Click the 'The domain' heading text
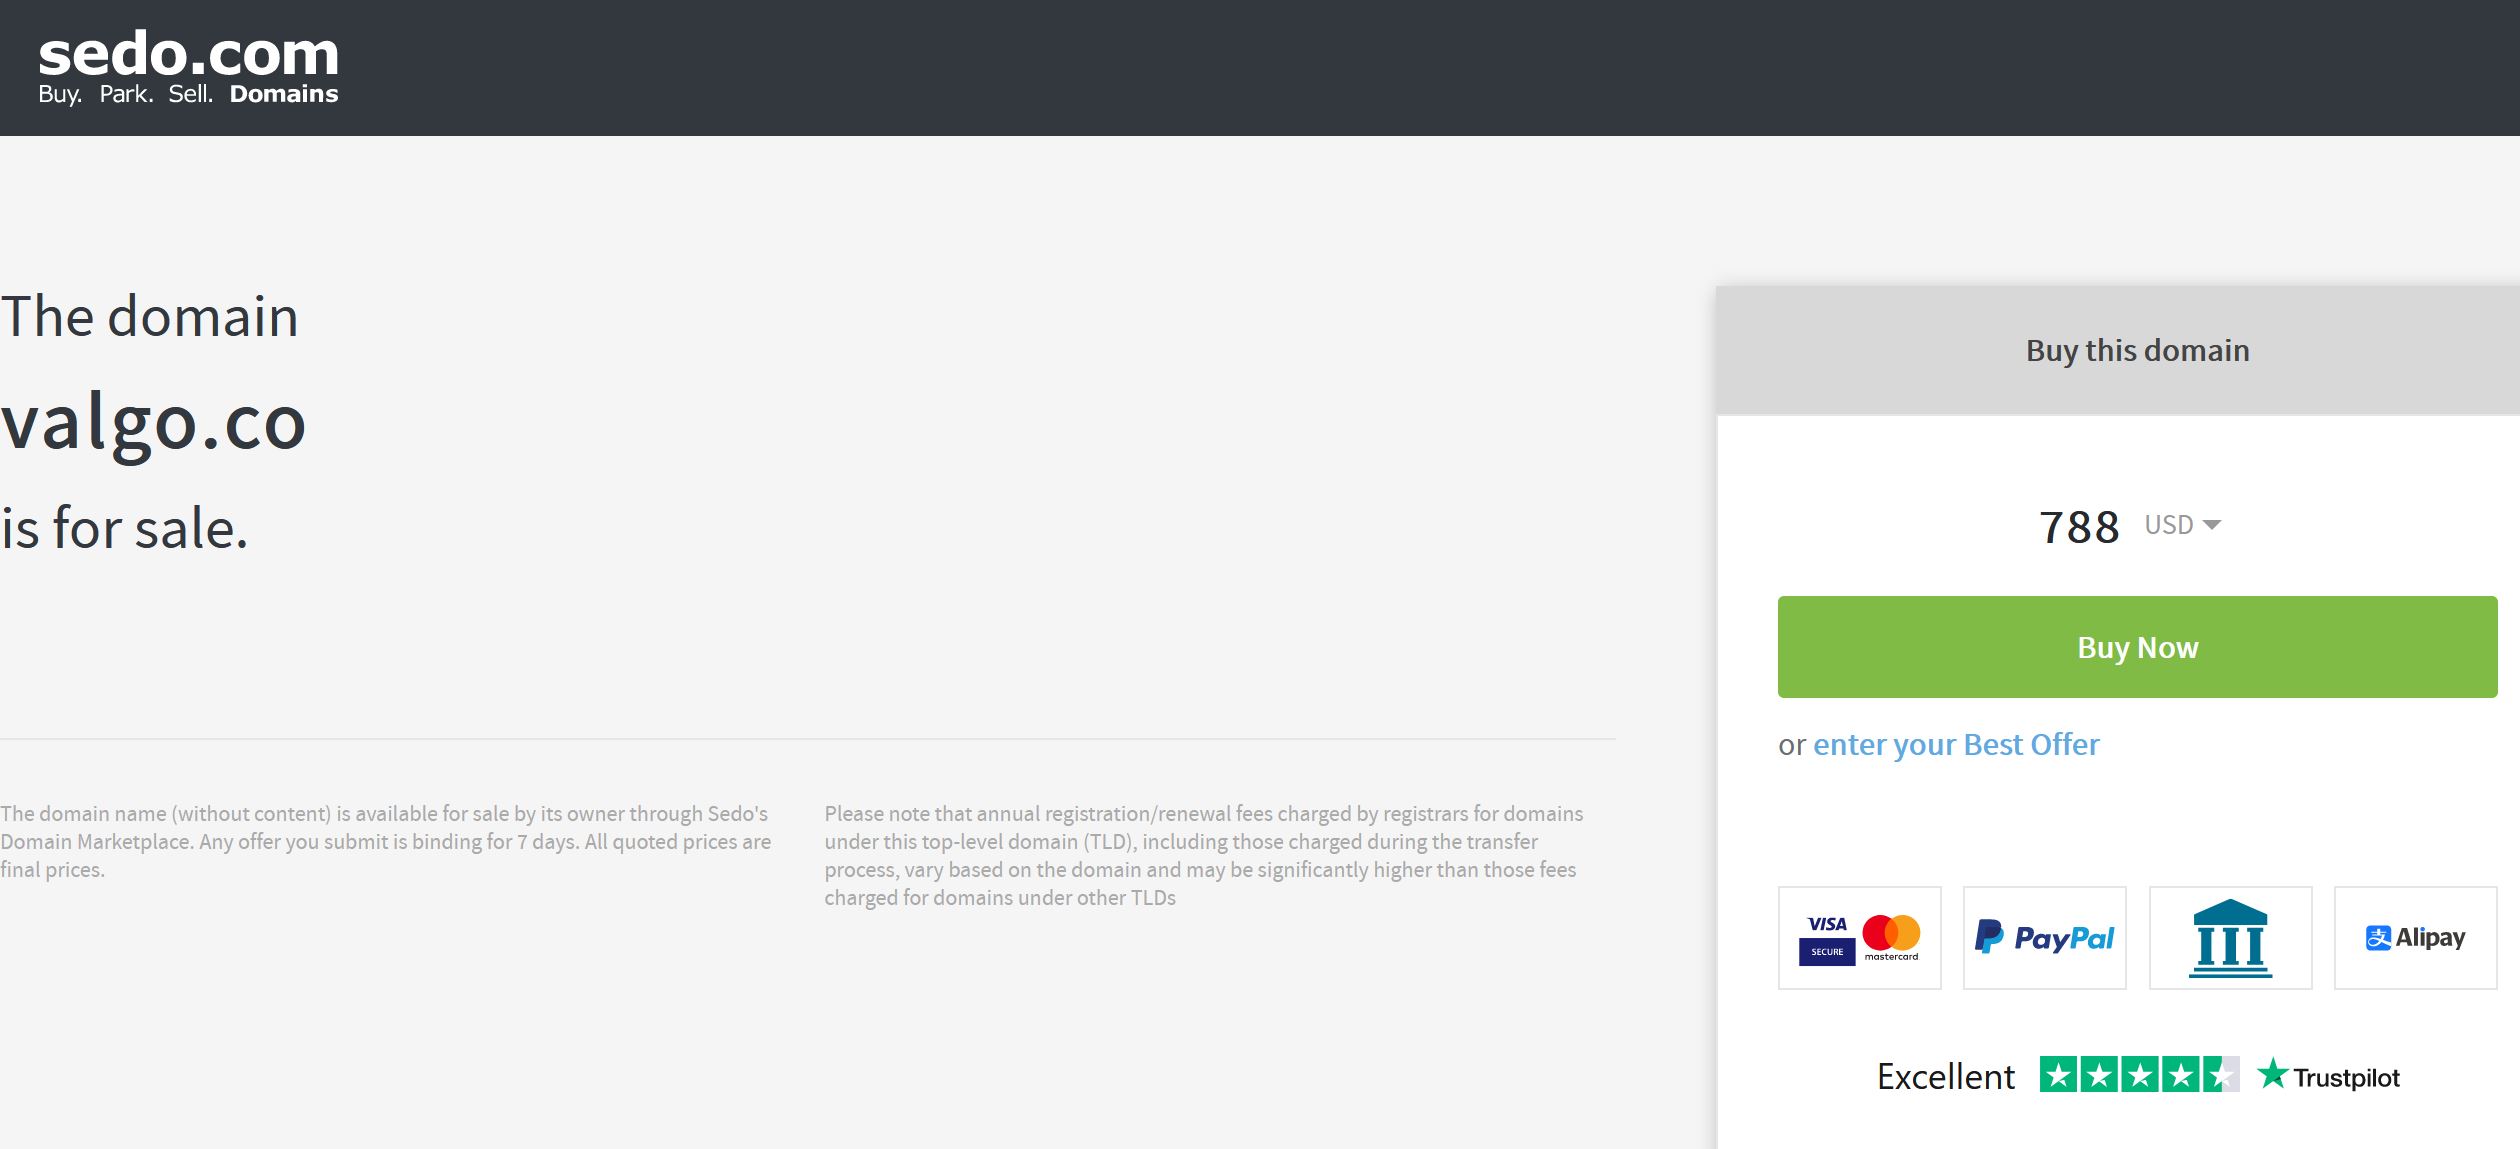The image size is (2520, 1149). point(149,317)
